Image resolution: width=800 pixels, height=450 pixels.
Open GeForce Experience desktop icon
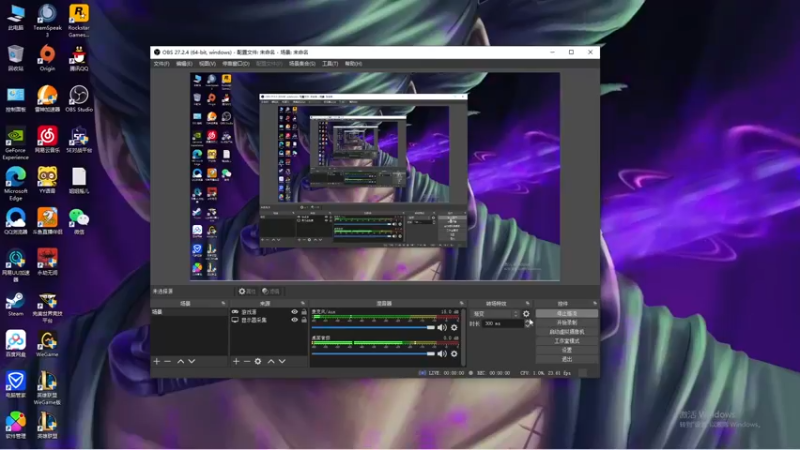[15, 144]
